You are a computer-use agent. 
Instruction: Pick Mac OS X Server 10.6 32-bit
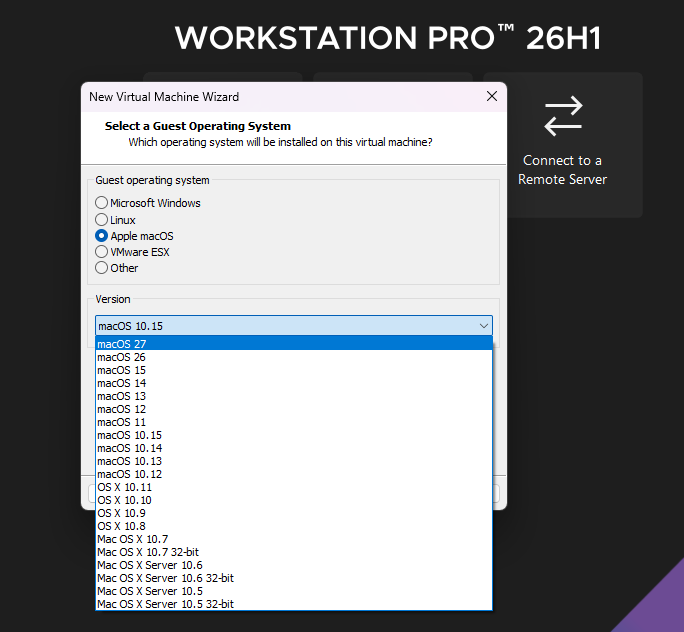pos(294,579)
